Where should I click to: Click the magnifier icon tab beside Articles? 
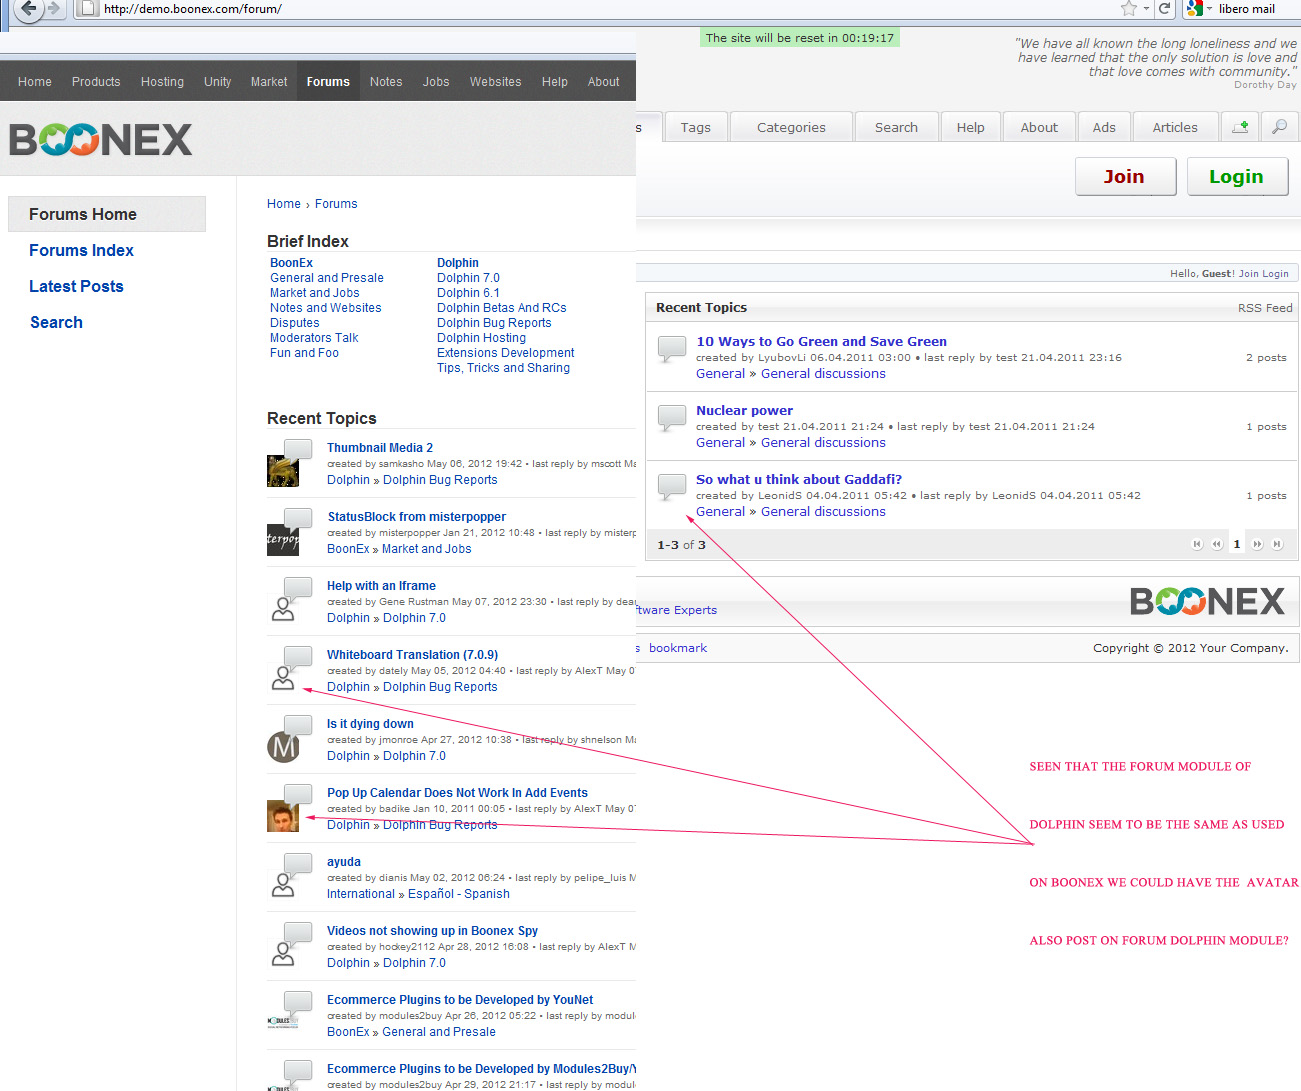(1279, 127)
